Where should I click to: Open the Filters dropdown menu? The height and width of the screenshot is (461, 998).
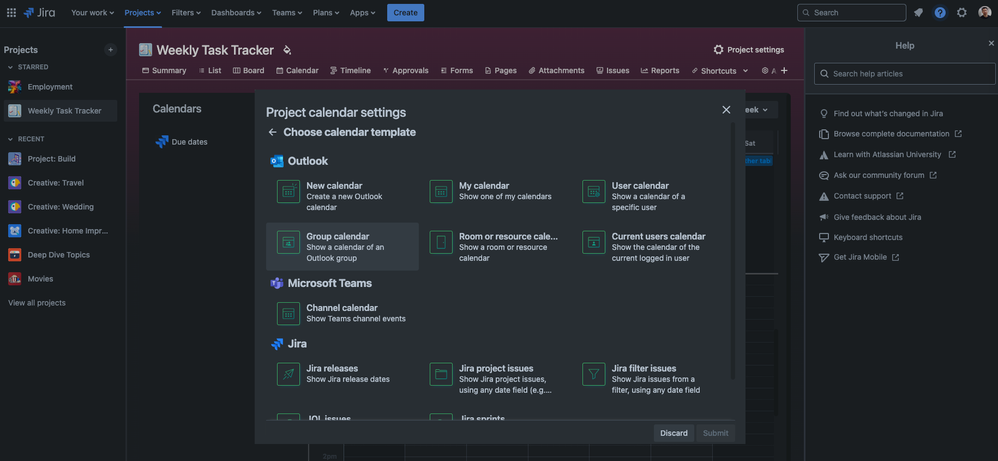(186, 13)
